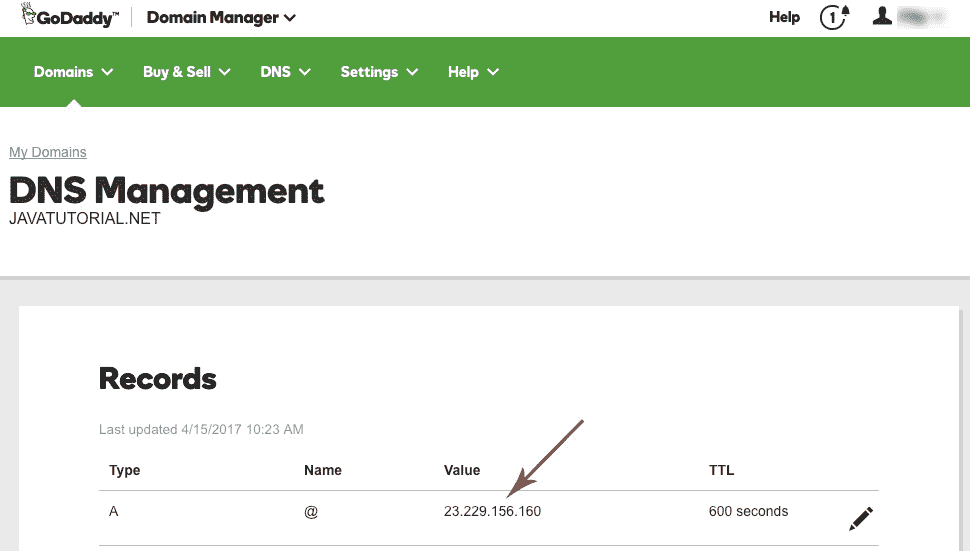
Task: Expand the Settings menu chevron
Action: click(x=412, y=72)
